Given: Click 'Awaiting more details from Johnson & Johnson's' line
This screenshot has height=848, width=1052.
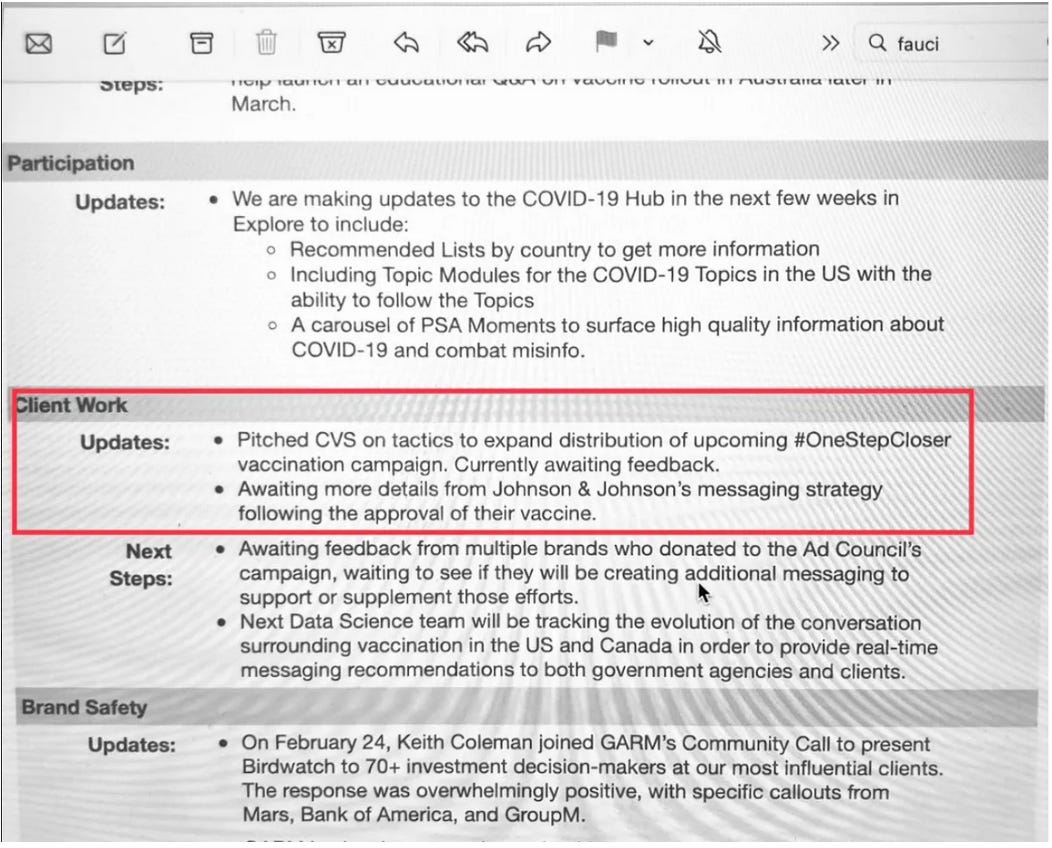Looking at the screenshot, I should [x=560, y=489].
